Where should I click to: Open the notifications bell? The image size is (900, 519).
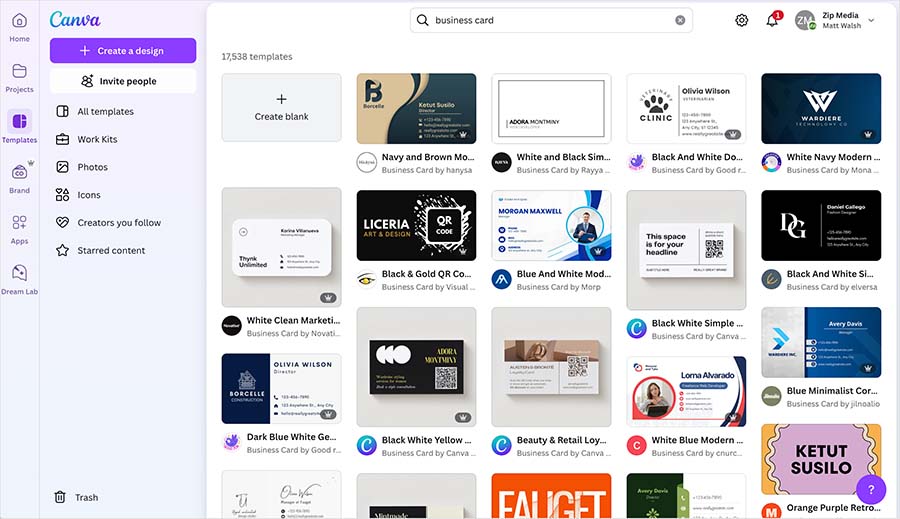click(x=773, y=20)
